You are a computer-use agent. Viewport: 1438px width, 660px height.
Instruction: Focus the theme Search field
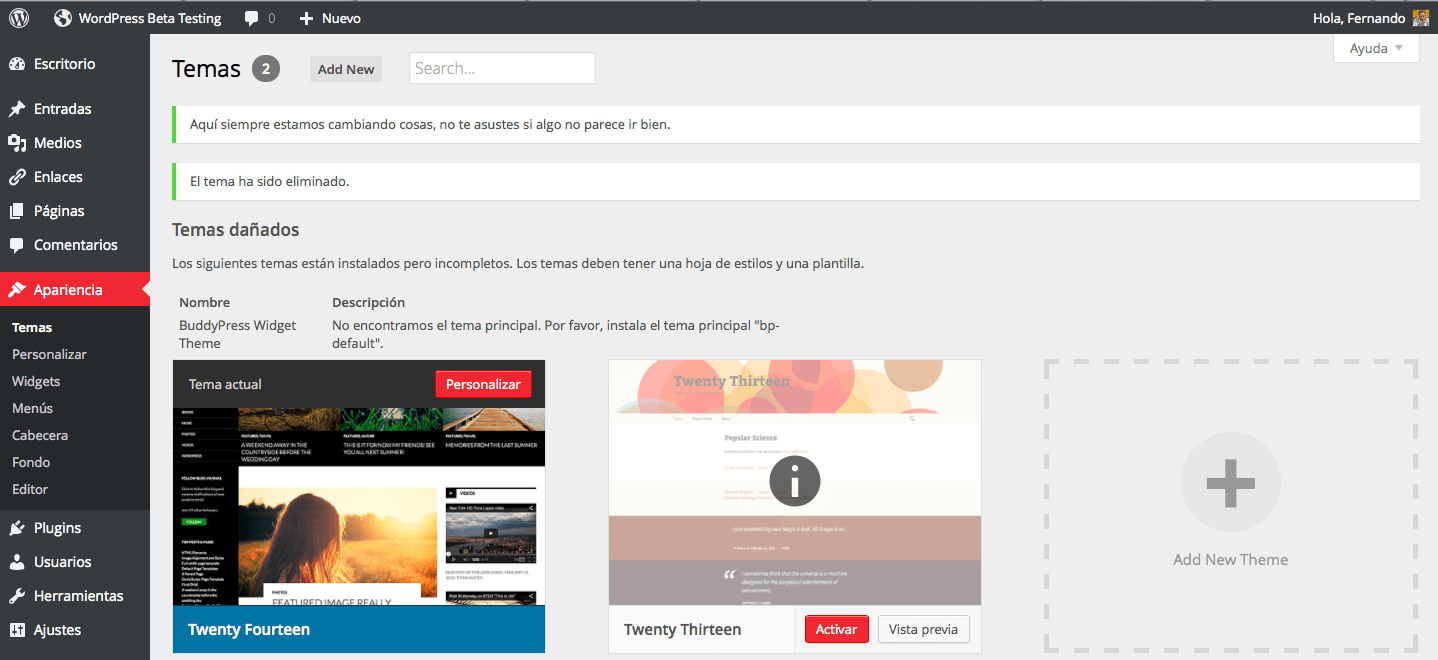coord(502,68)
